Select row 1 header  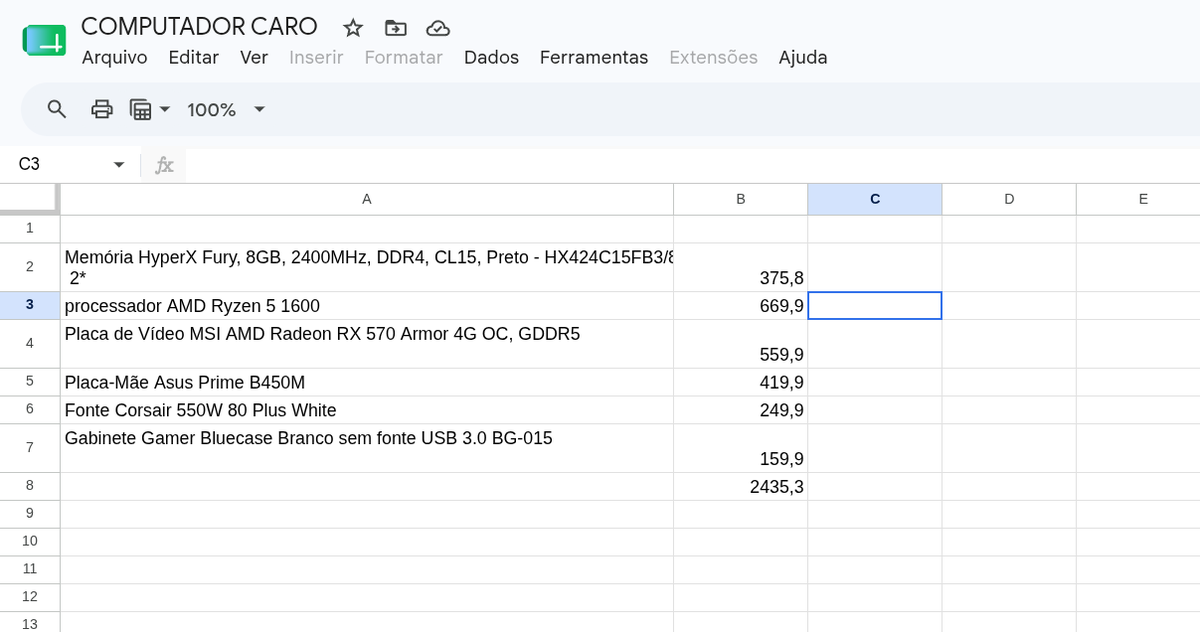tap(30, 228)
